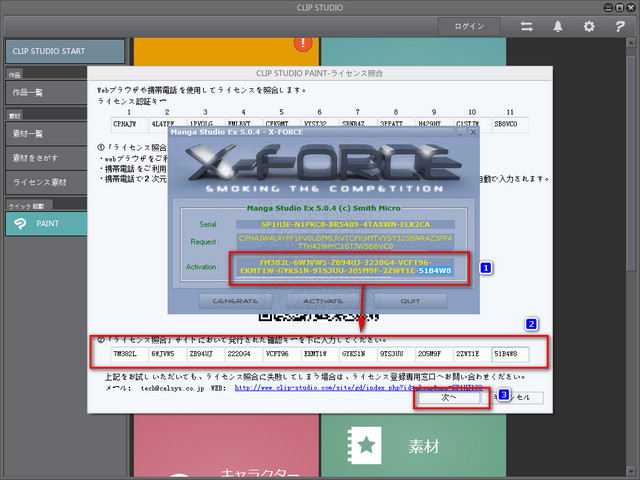
Task: Click the Serial field in X-FORCE window
Action: (x=345, y=224)
